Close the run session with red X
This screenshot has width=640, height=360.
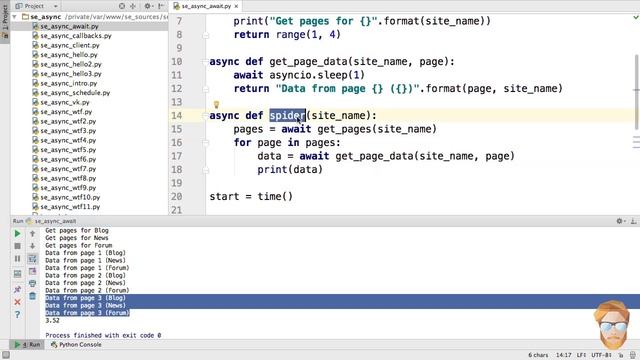[17, 302]
